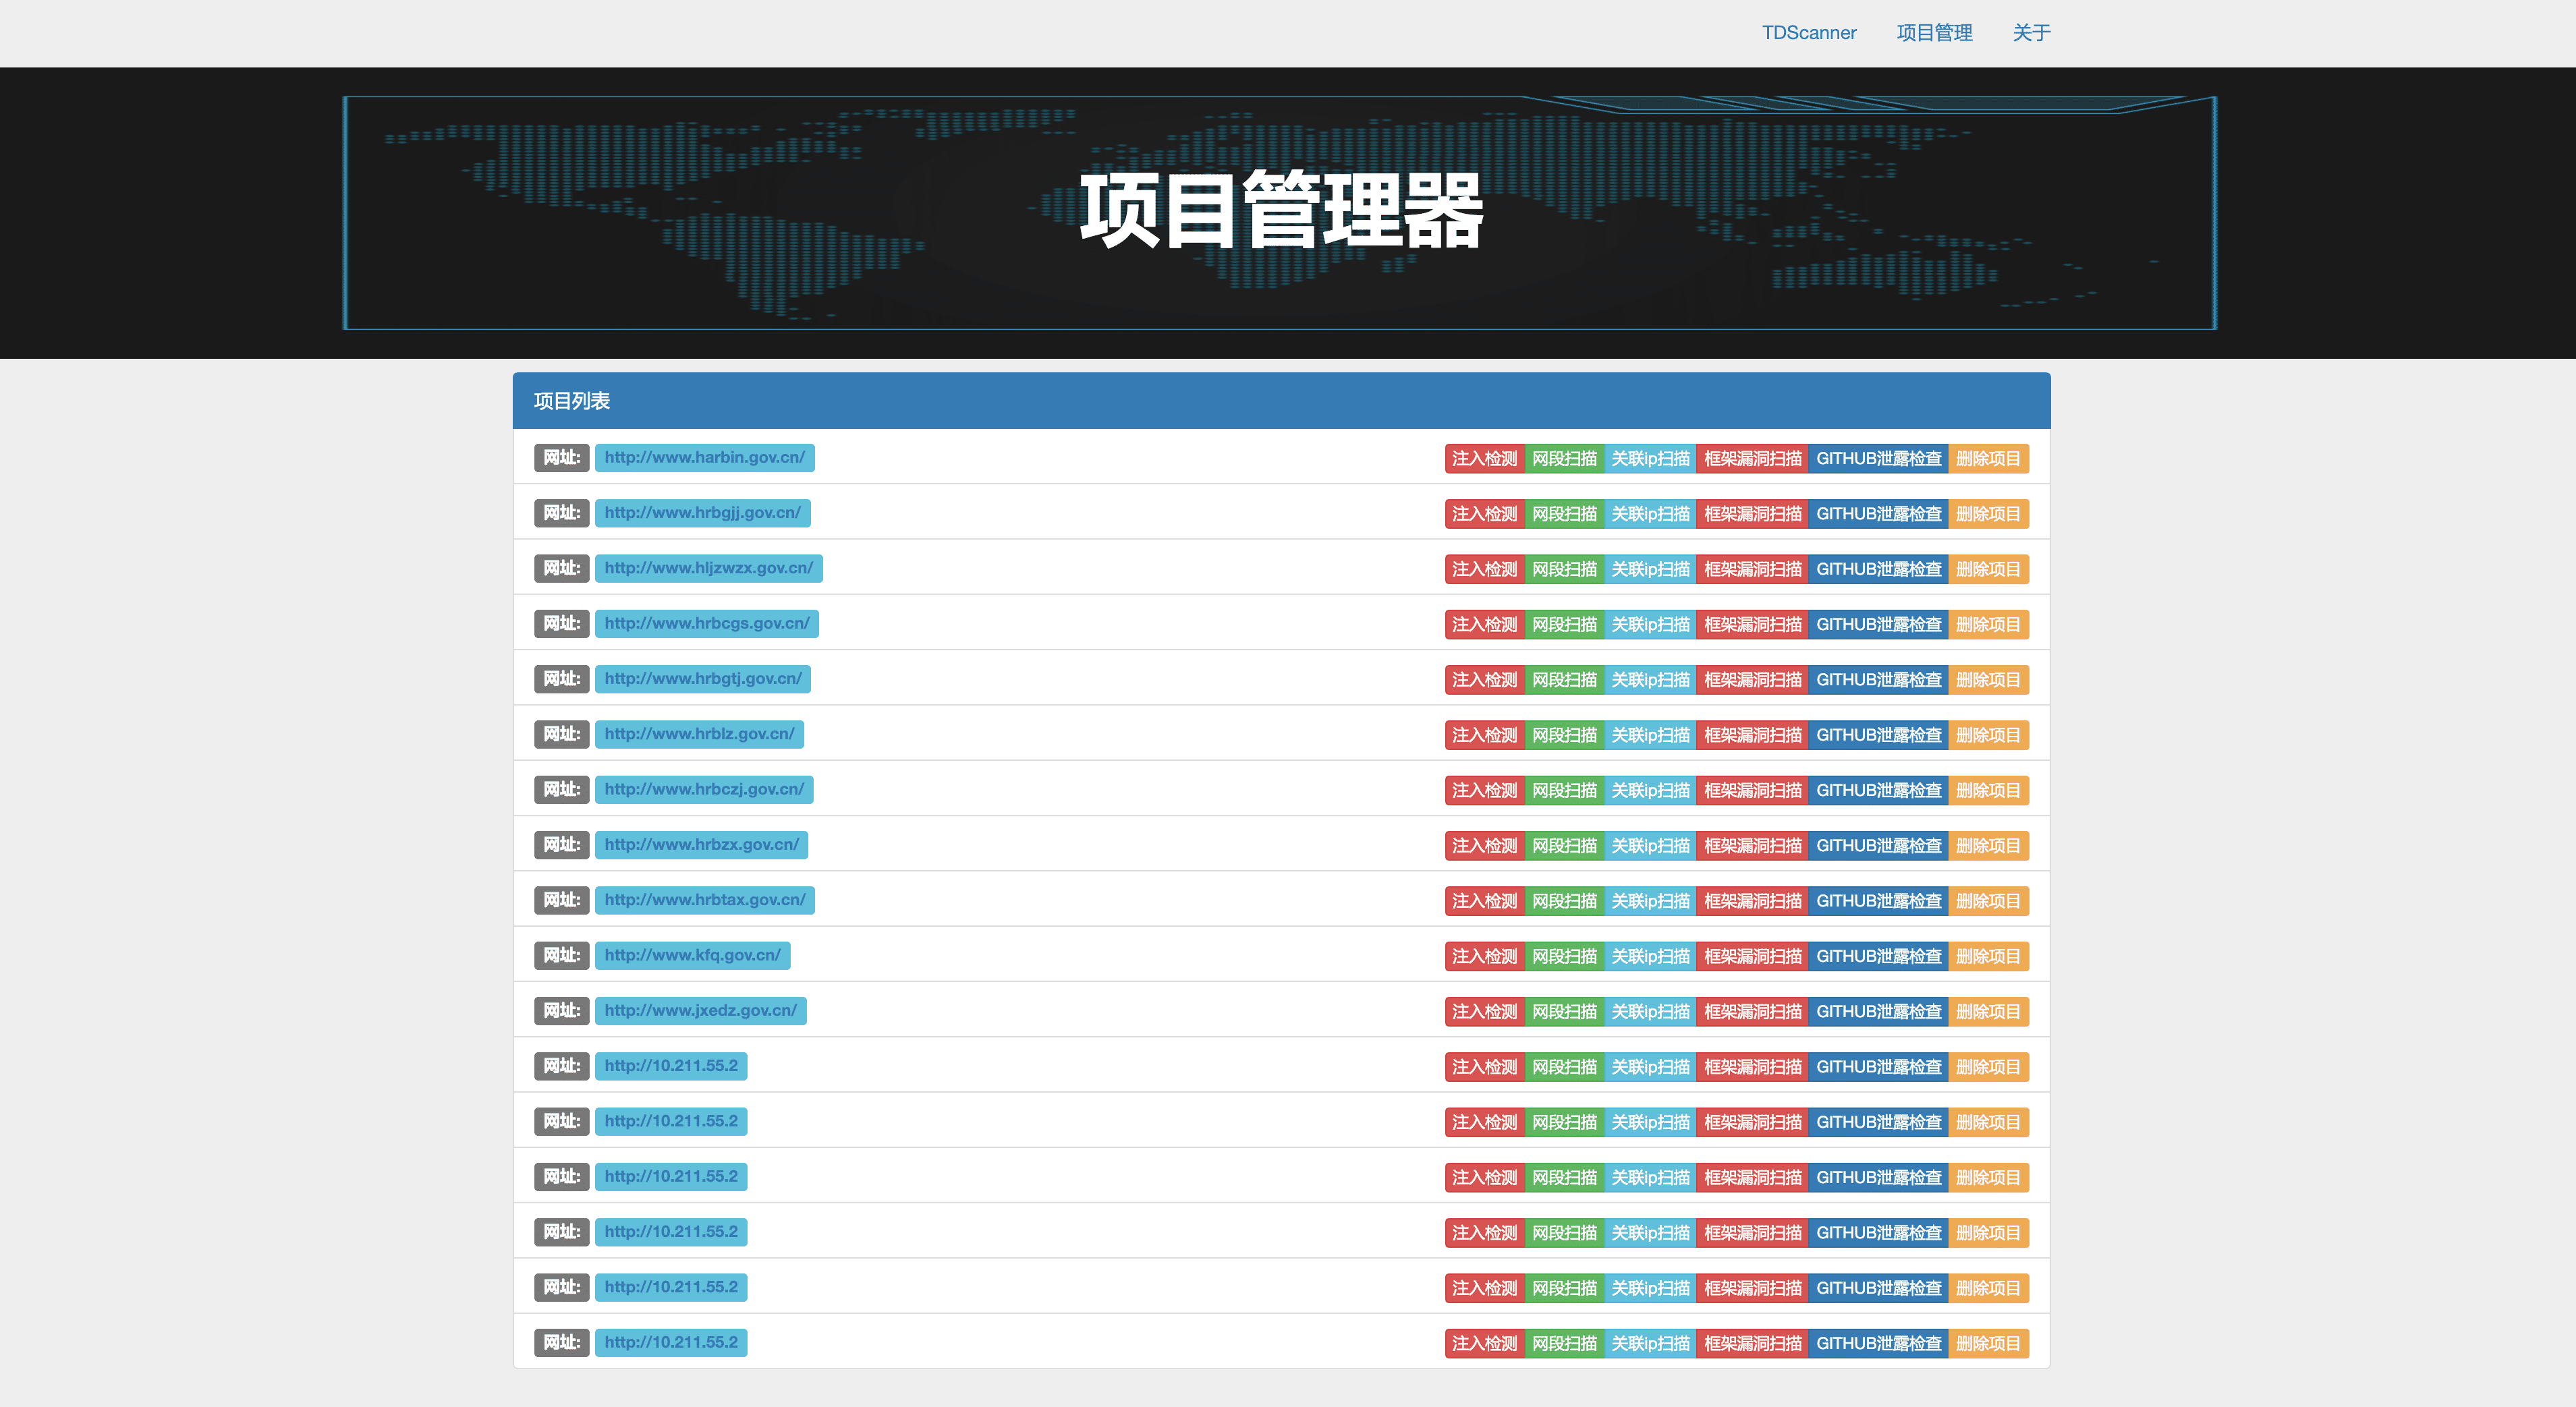Click the 关于 navigation link
The image size is (2576, 1407).
tap(2030, 33)
